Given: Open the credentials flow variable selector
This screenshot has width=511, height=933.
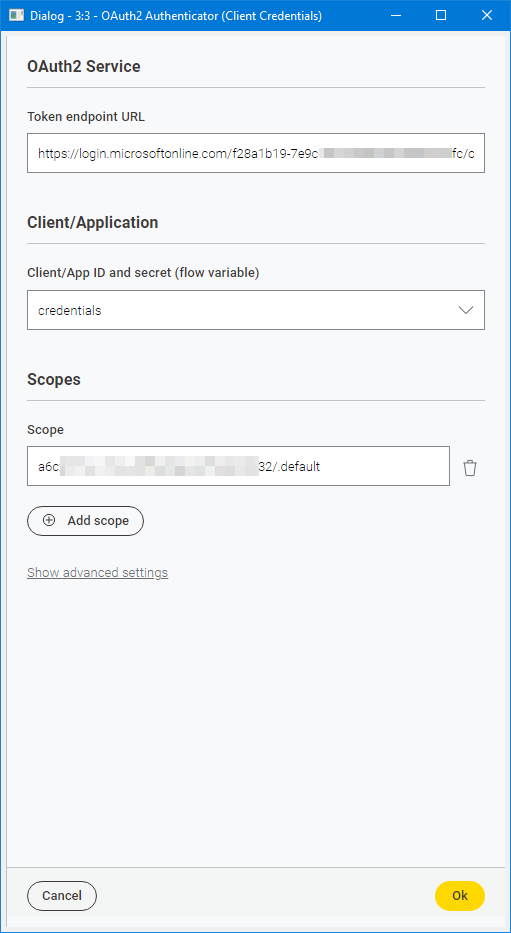Looking at the screenshot, I should point(256,310).
